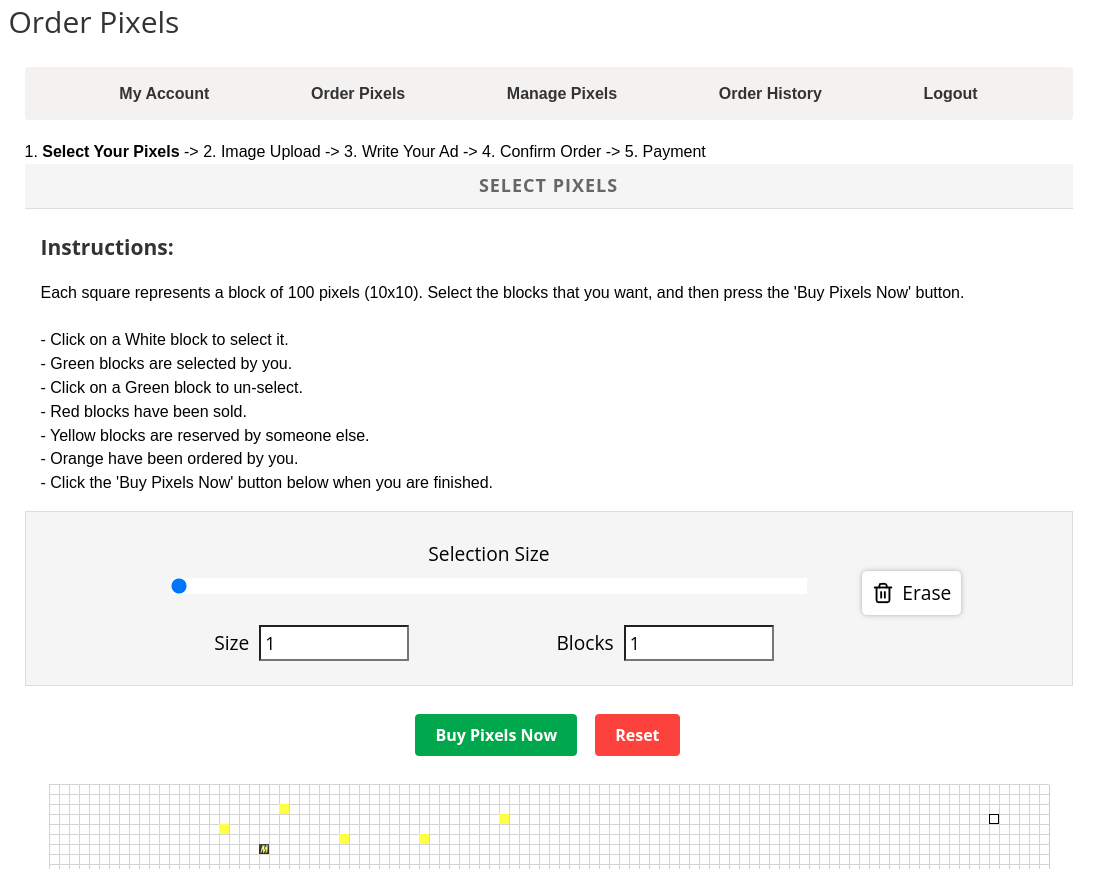Select the block showing the "M" logo ad
The image size is (1097, 869).
coord(264,849)
